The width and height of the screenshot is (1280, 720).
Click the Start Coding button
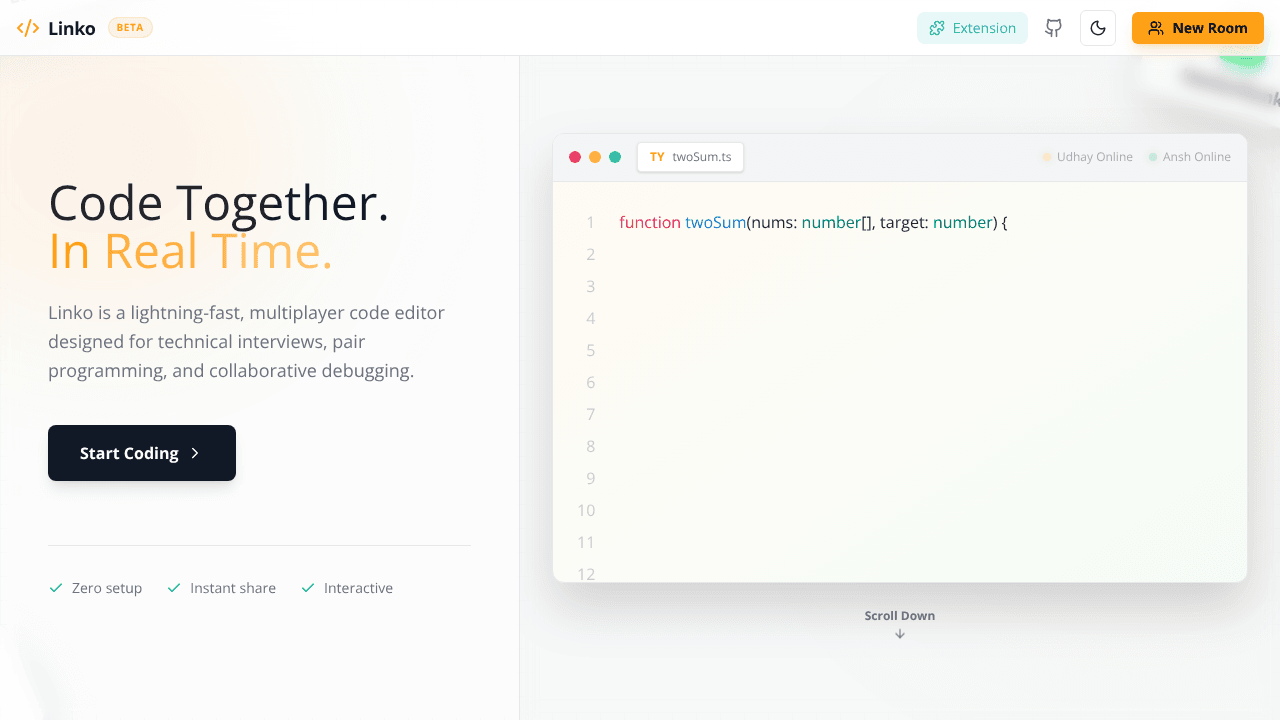142,453
